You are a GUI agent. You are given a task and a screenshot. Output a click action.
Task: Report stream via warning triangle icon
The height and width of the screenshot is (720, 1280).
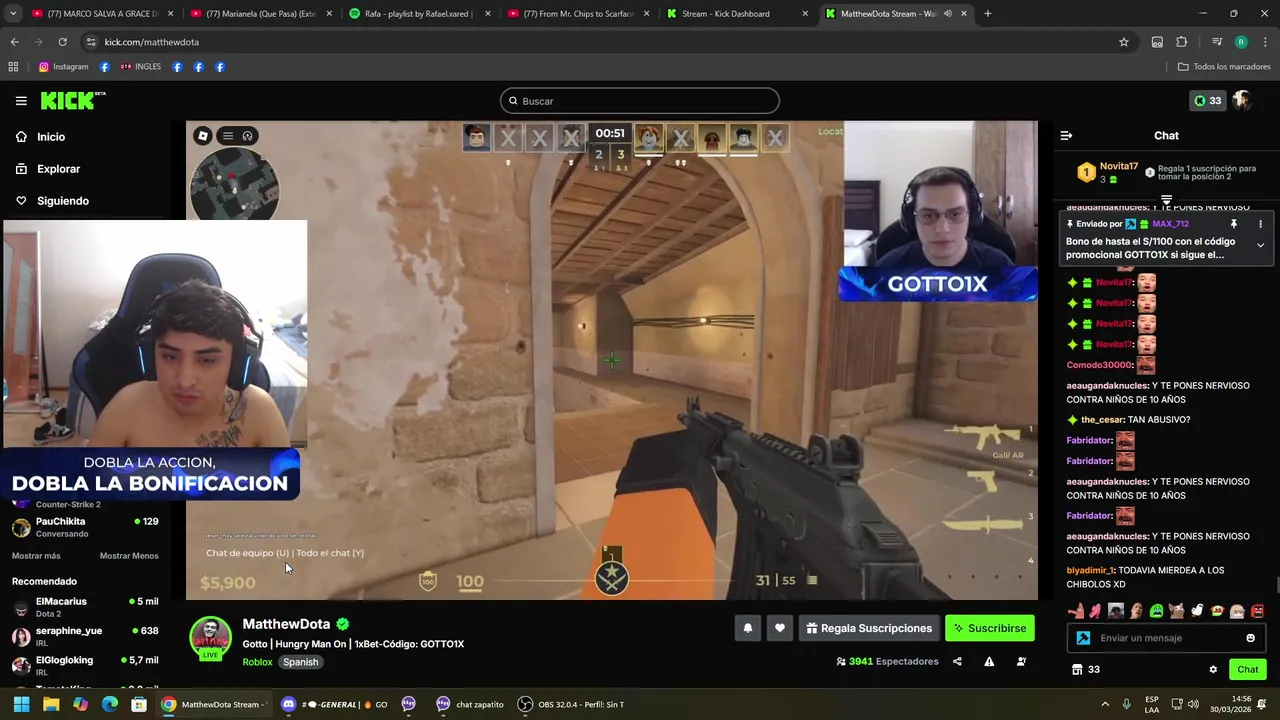(989, 661)
